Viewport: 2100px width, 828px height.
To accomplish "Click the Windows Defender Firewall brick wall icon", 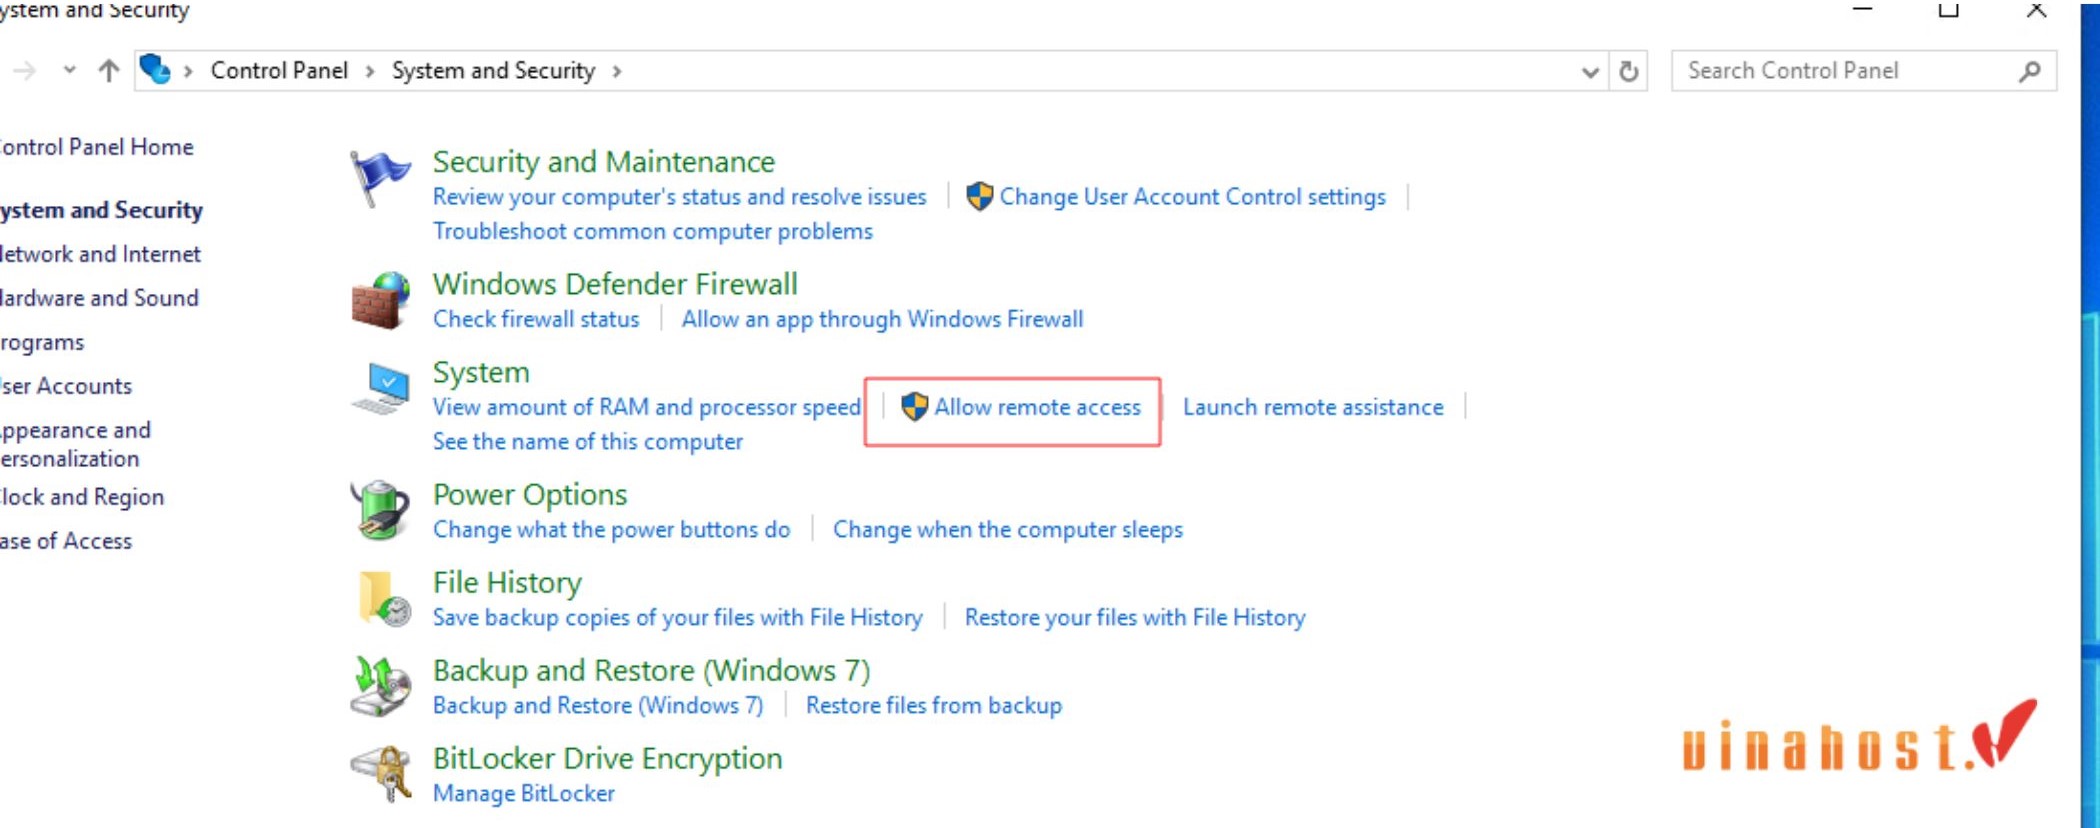I will pyautogui.click(x=381, y=300).
